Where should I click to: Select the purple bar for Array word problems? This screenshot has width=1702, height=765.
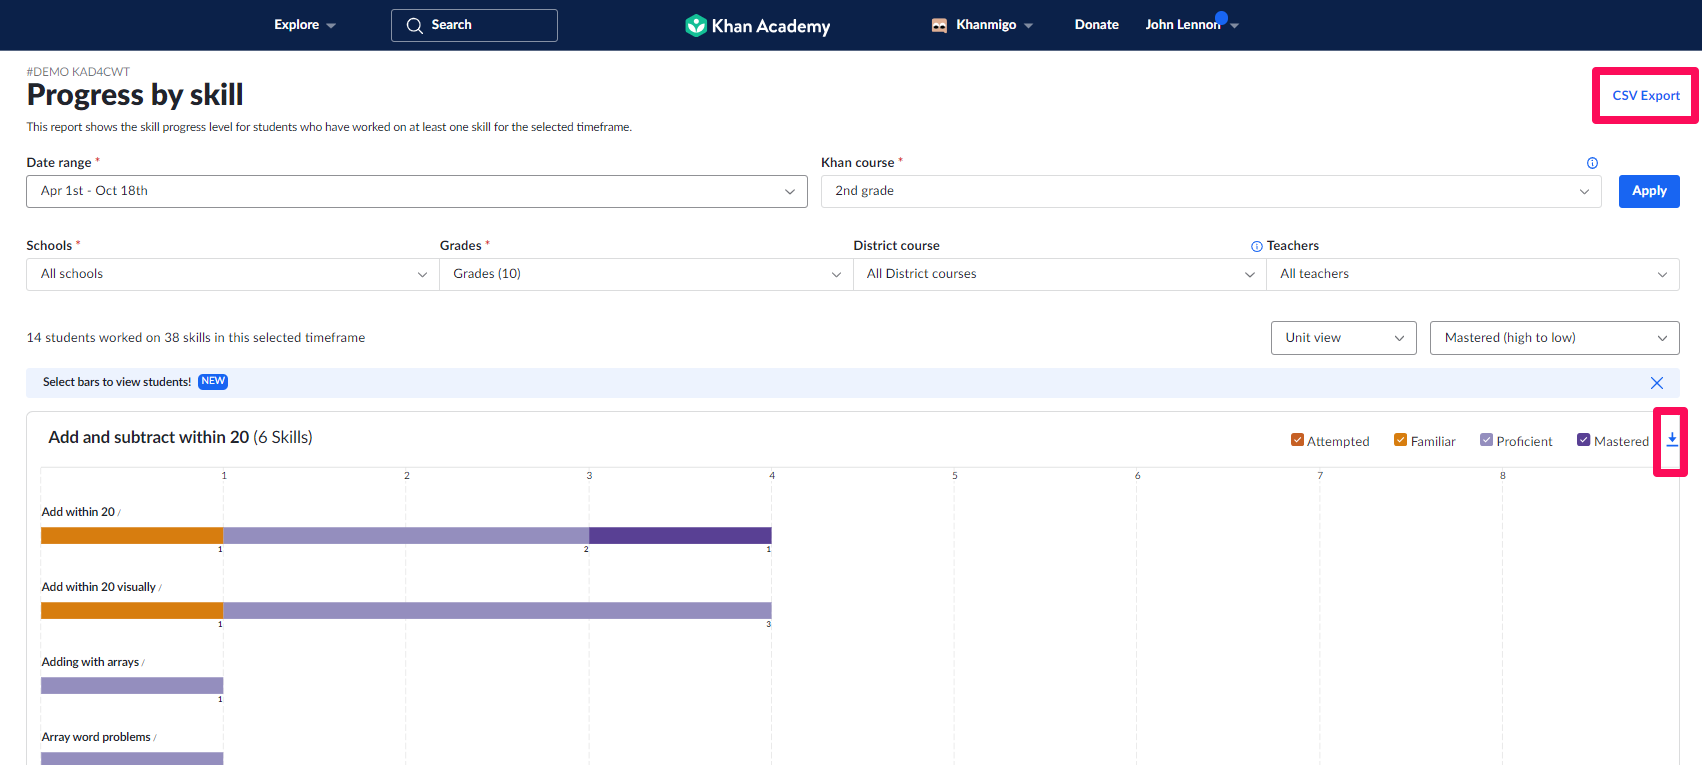132,758
